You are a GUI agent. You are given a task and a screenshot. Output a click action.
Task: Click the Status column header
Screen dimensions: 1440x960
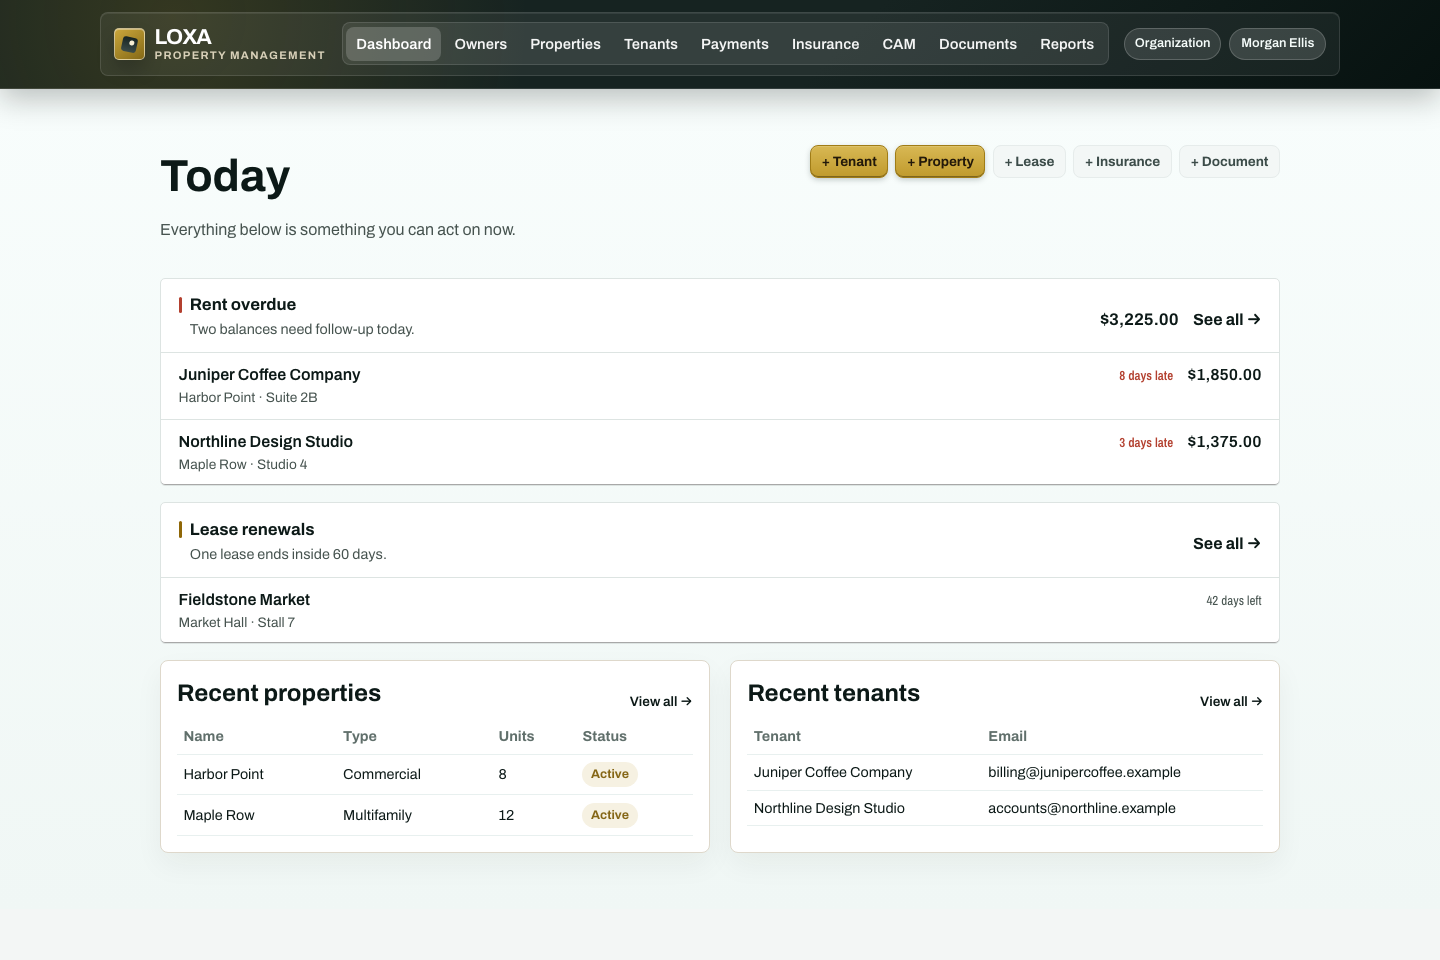pyautogui.click(x=605, y=736)
